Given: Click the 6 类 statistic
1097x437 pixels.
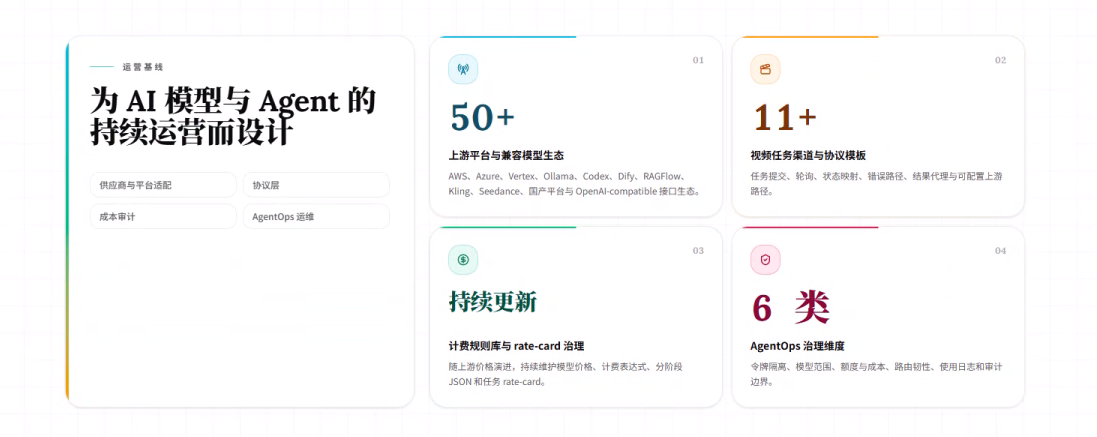Looking at the screenshot, I should tap(790, 307).
